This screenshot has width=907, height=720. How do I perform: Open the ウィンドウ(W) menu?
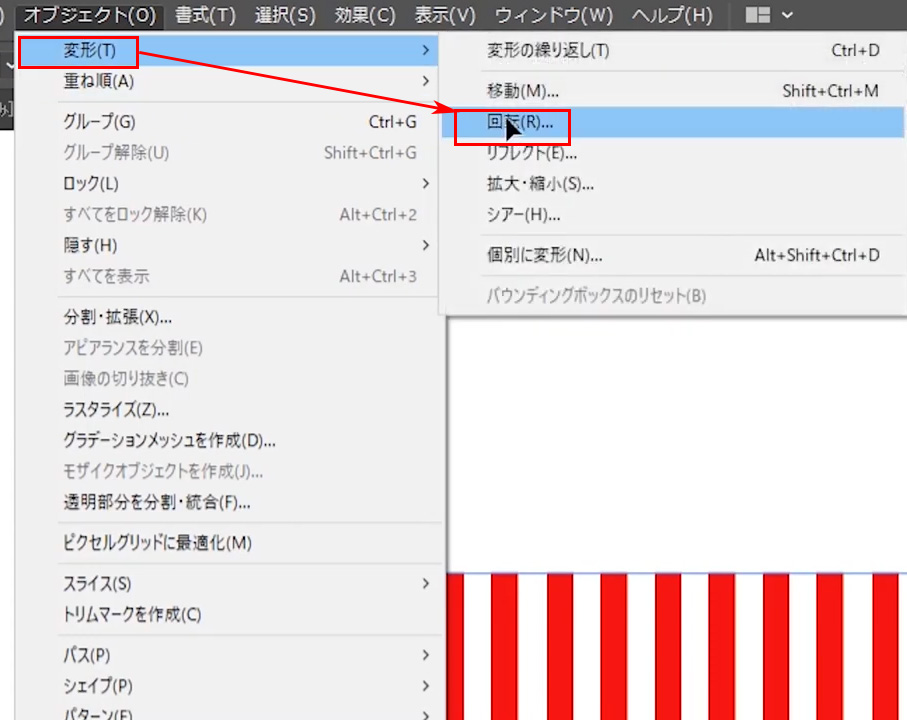point(554,15)
